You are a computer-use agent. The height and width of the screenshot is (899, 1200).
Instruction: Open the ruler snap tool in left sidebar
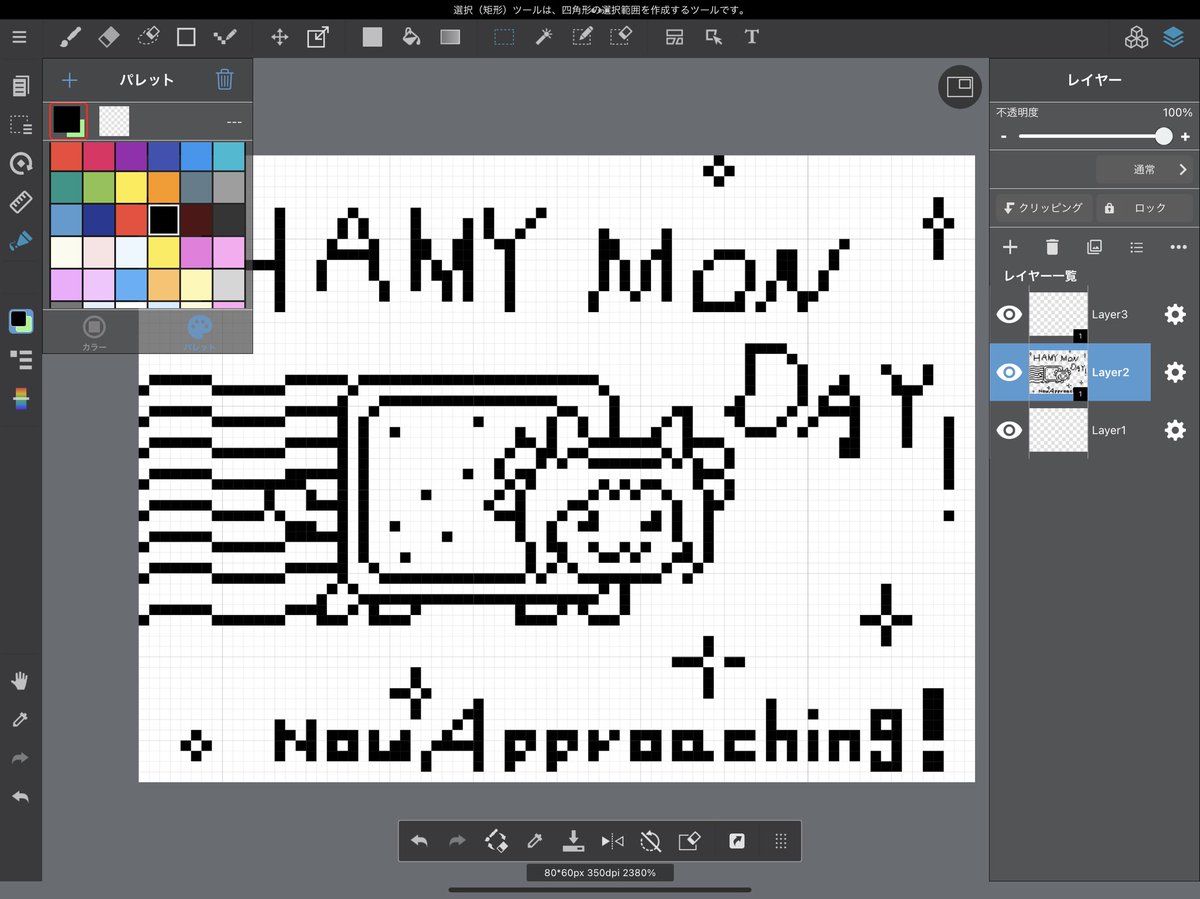pos(20,202)
